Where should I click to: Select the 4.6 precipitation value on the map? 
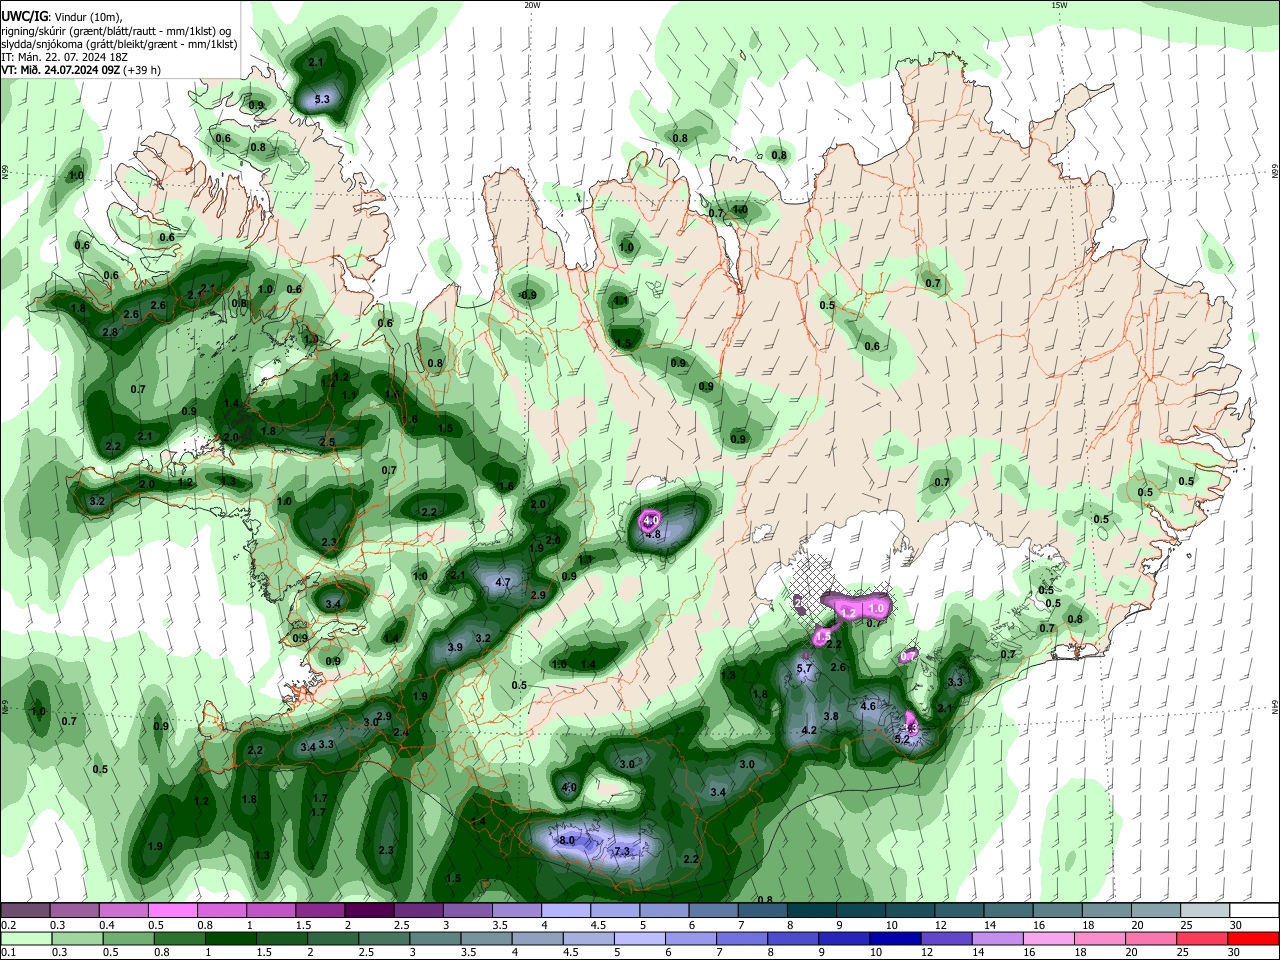coord(868,706)
